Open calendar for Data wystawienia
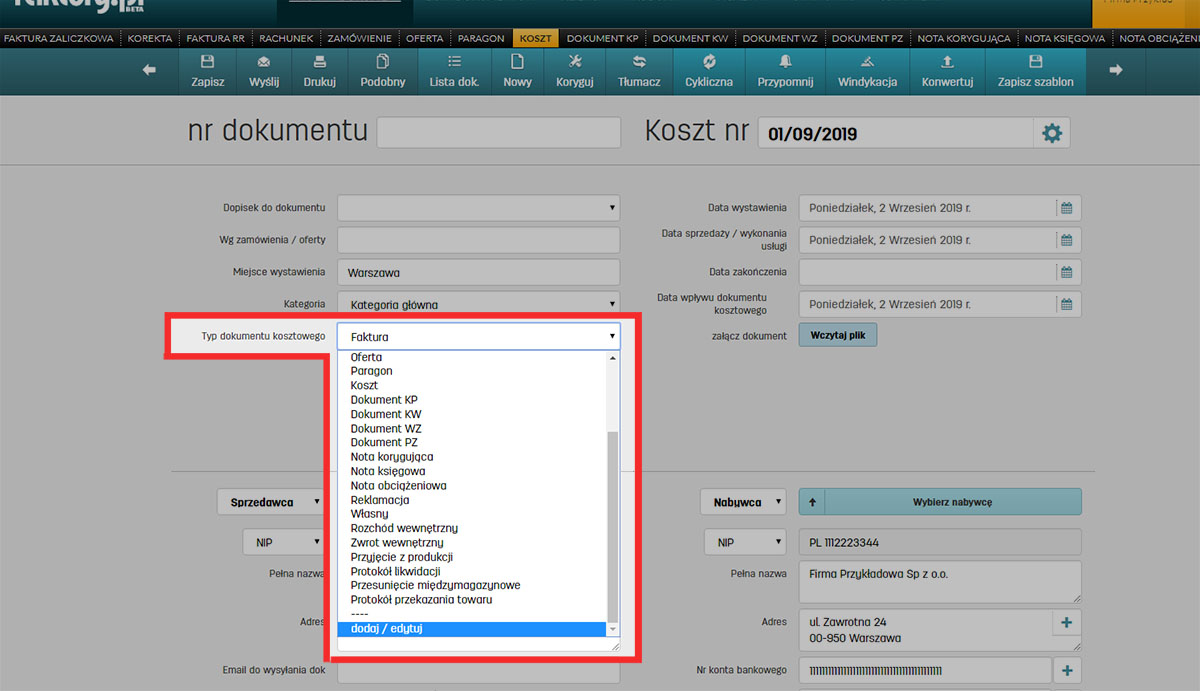Screen dimensions: 1200x691 click(x=1067, y=208)
